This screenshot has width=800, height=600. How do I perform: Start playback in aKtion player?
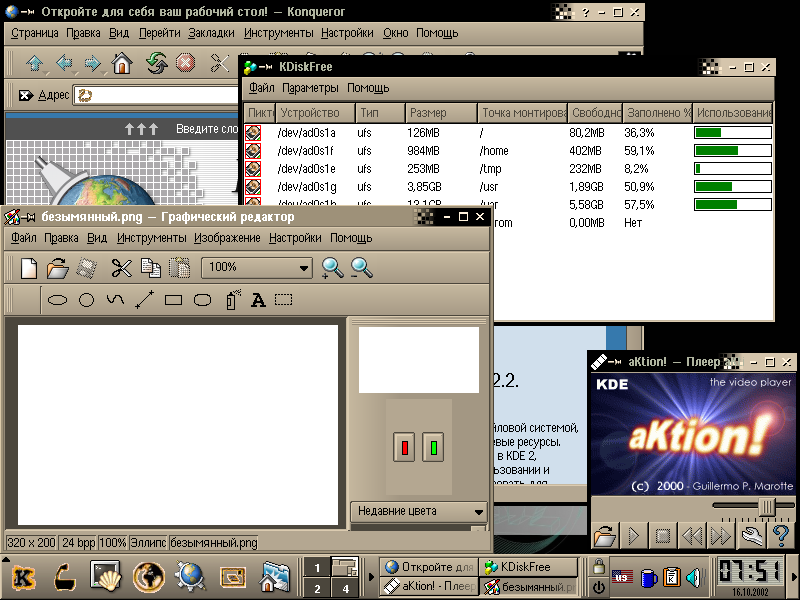[634, 536]
